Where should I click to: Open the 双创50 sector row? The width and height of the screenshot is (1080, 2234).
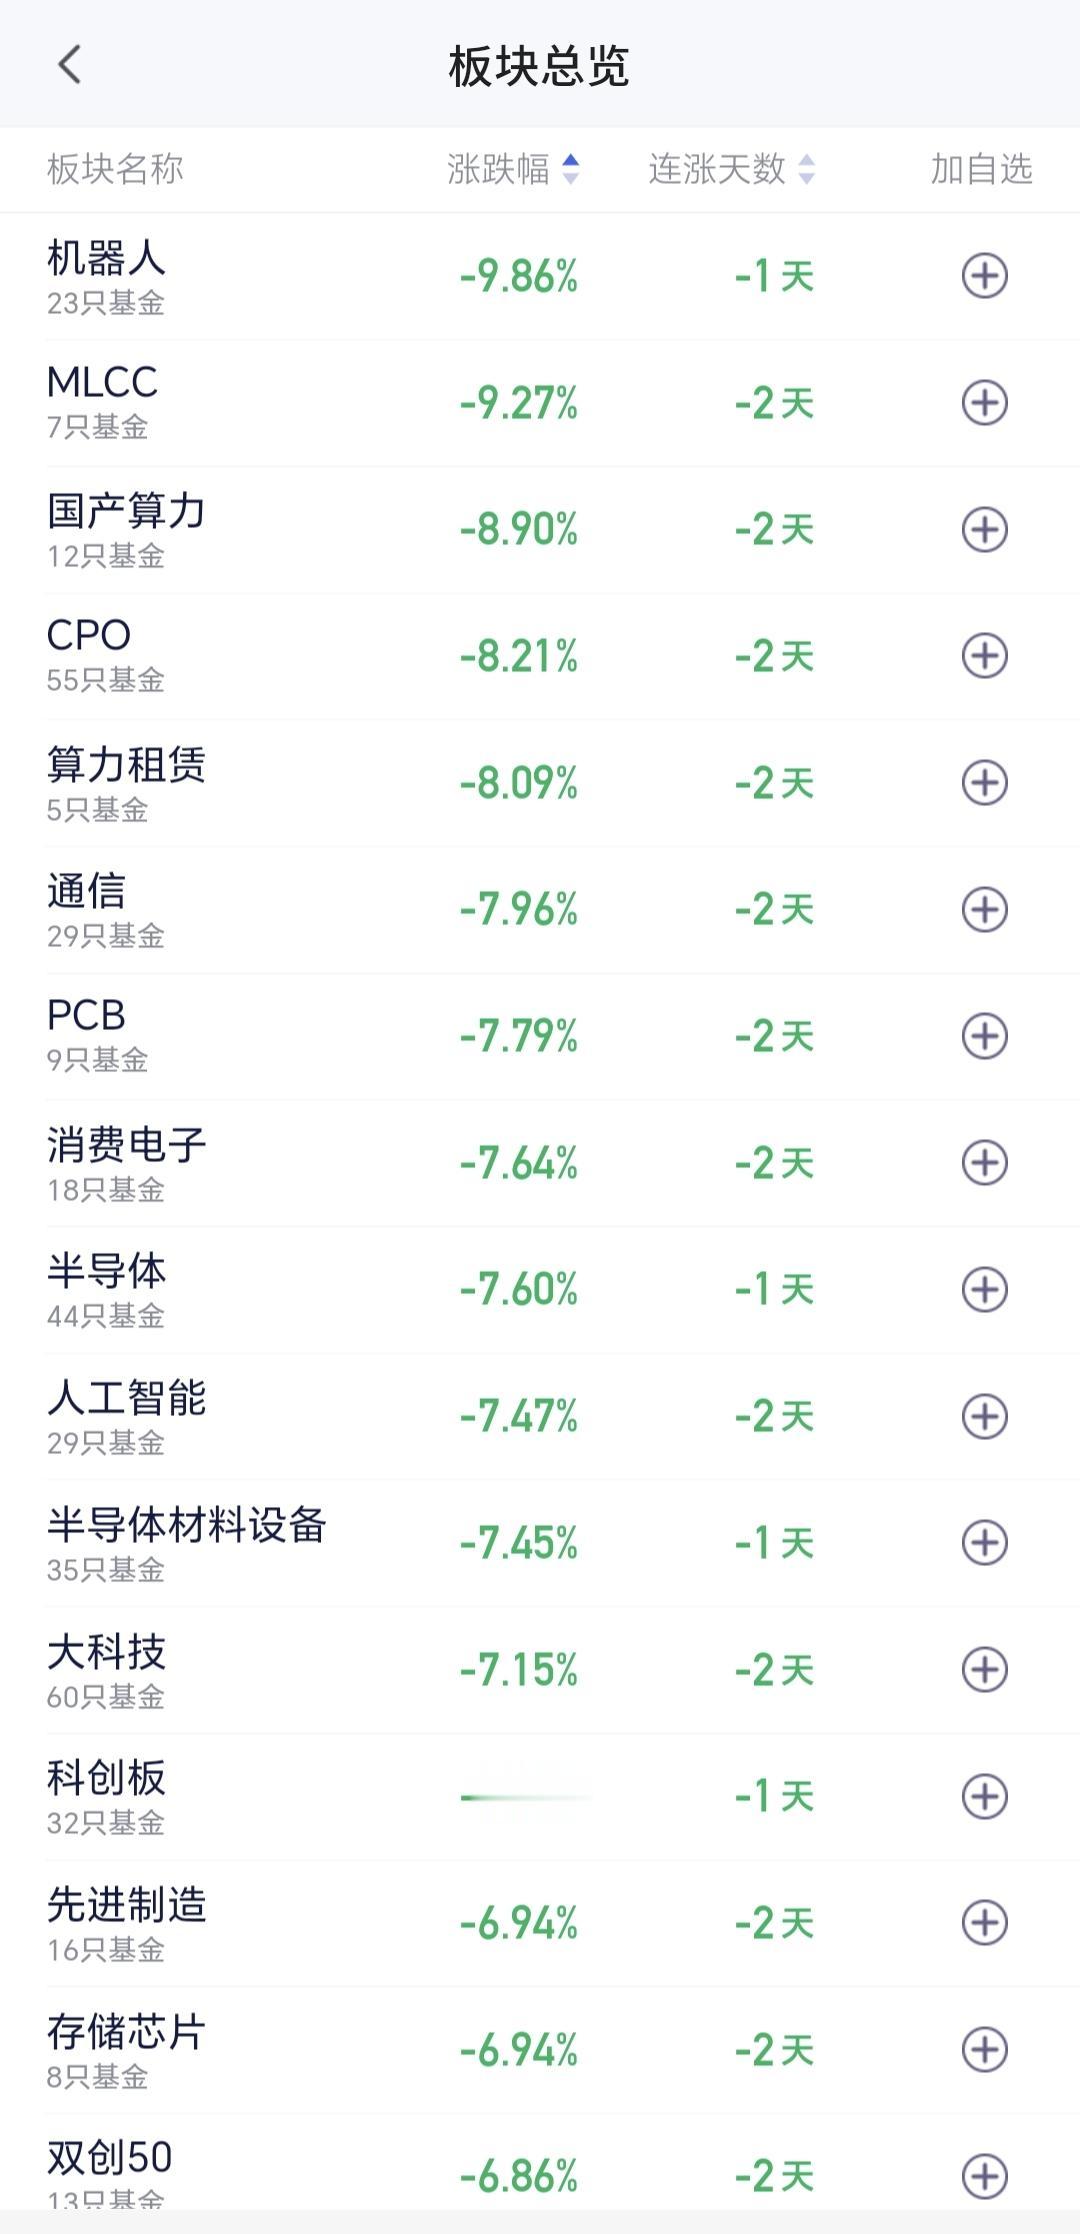[540, 2172]
